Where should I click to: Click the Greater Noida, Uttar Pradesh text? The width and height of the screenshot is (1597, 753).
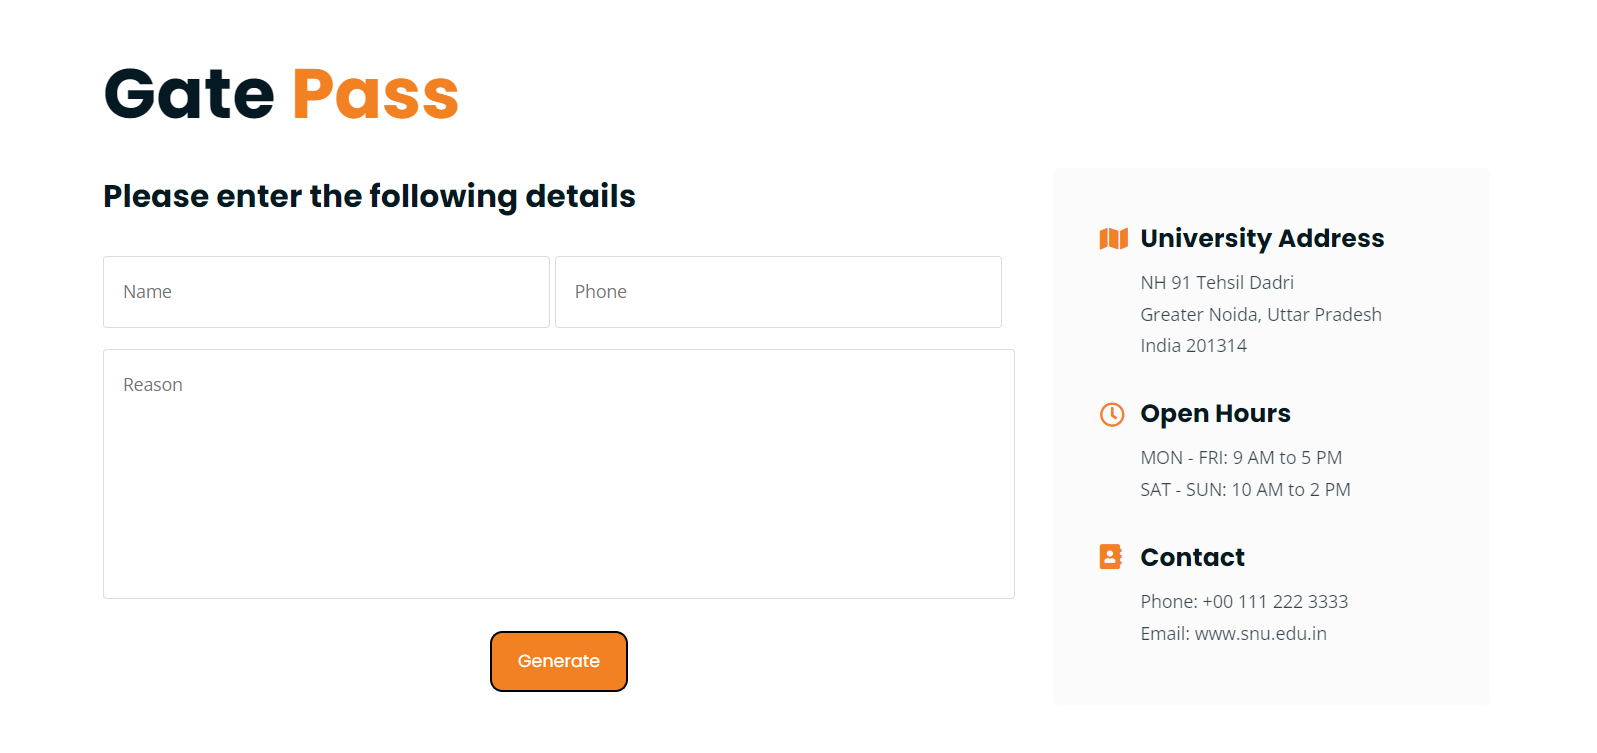click(x=1261, y=314)
